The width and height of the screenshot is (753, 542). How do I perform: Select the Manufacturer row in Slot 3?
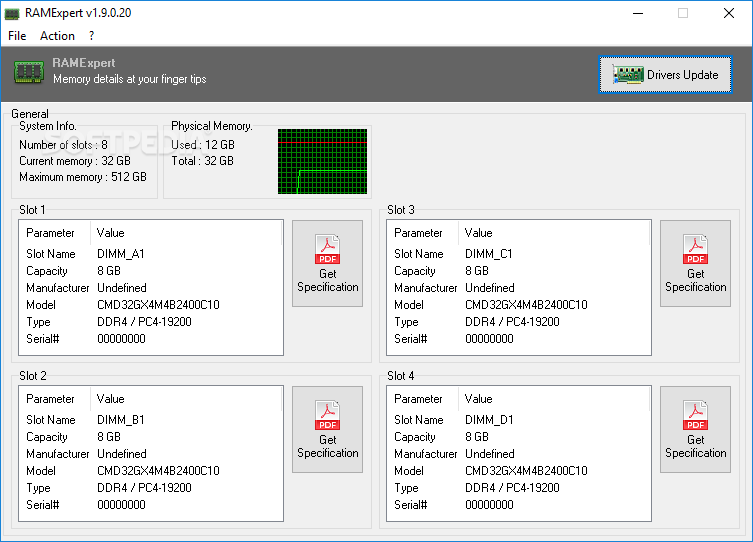click(x=518, y=288)
